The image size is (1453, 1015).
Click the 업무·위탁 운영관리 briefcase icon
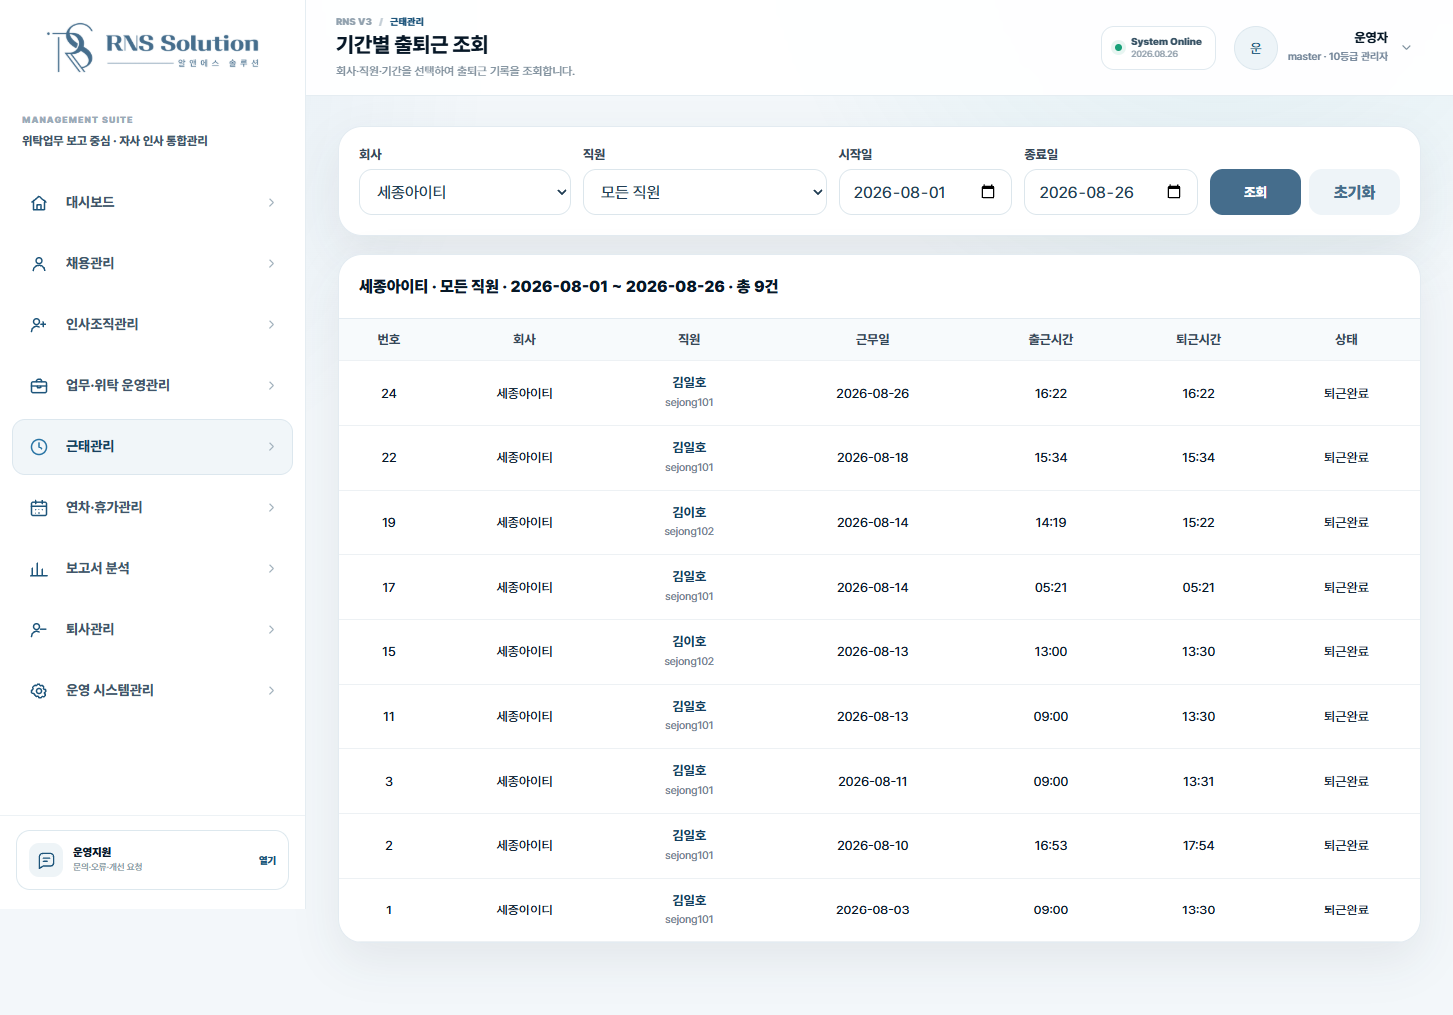pos(39,386)
